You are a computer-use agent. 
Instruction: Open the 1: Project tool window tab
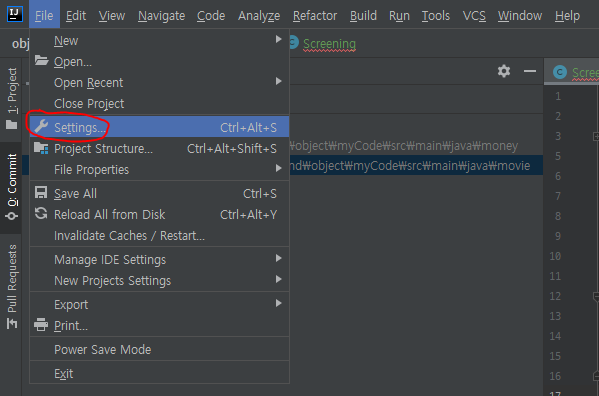coord(11,99)
